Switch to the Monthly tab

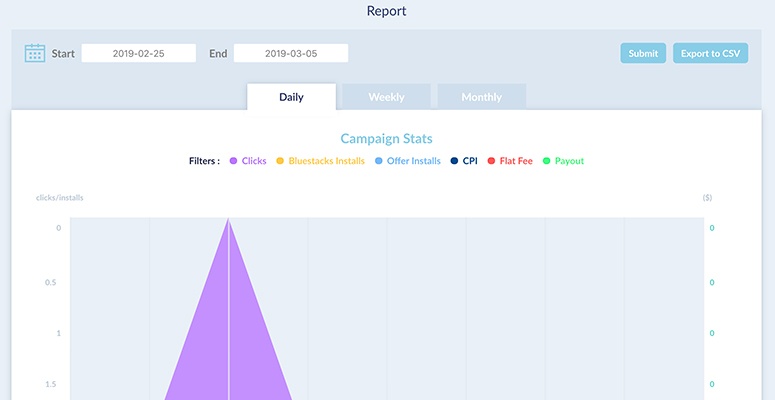[481, 97]
